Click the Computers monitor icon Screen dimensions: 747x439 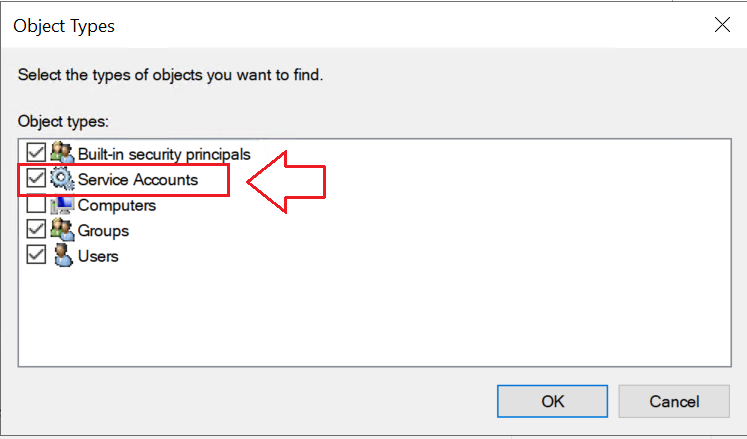[x=62, y=205]
